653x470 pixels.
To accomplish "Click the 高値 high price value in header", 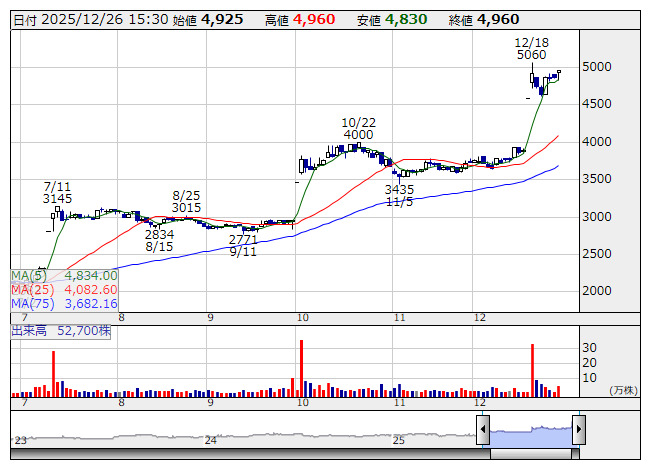I will tap(314, 19).
